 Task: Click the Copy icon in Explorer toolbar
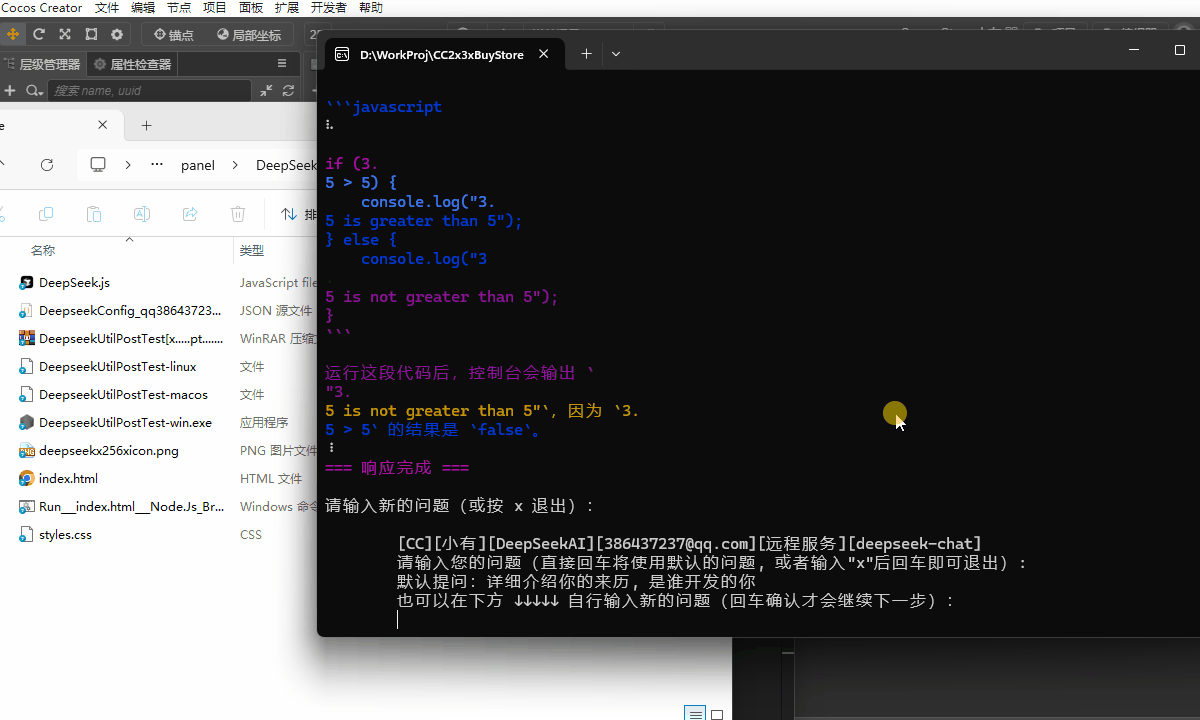46,214
